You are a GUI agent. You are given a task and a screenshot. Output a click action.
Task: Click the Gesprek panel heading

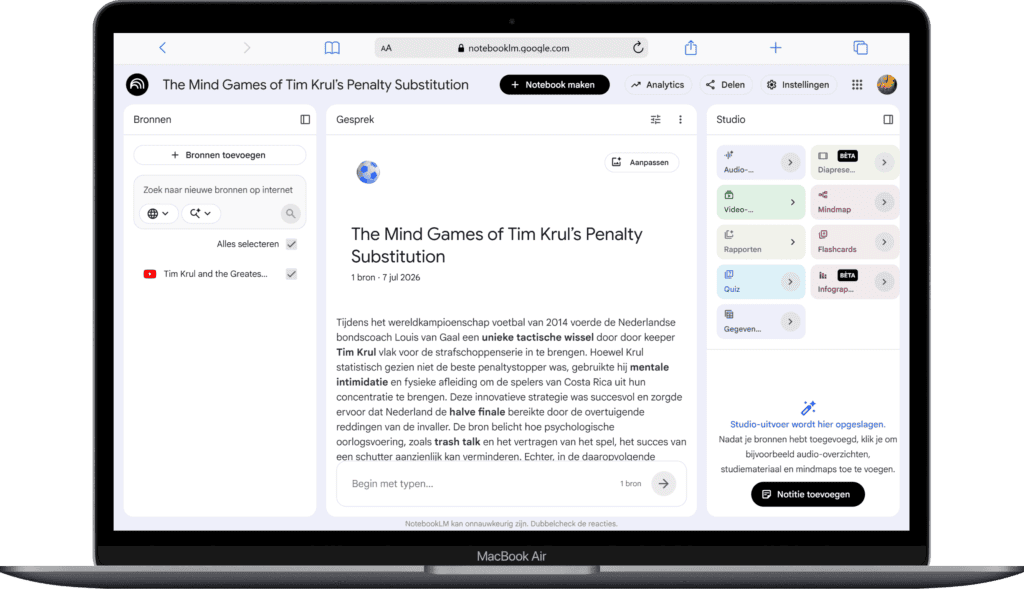[355, 119]
